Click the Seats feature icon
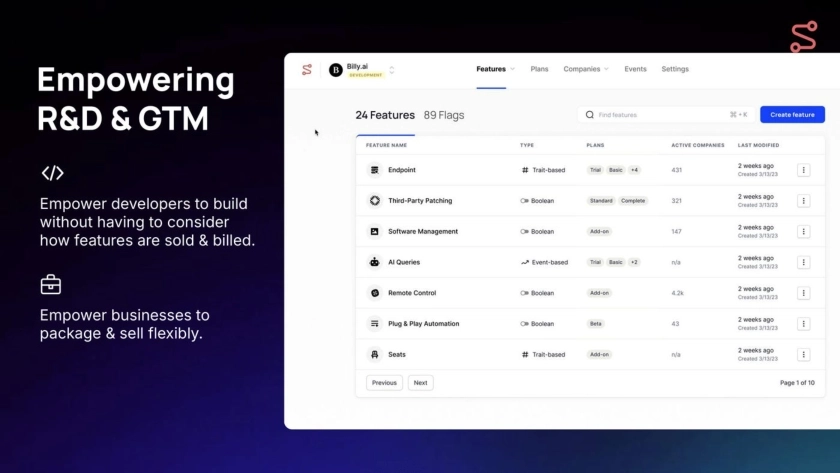 (375, 355)
